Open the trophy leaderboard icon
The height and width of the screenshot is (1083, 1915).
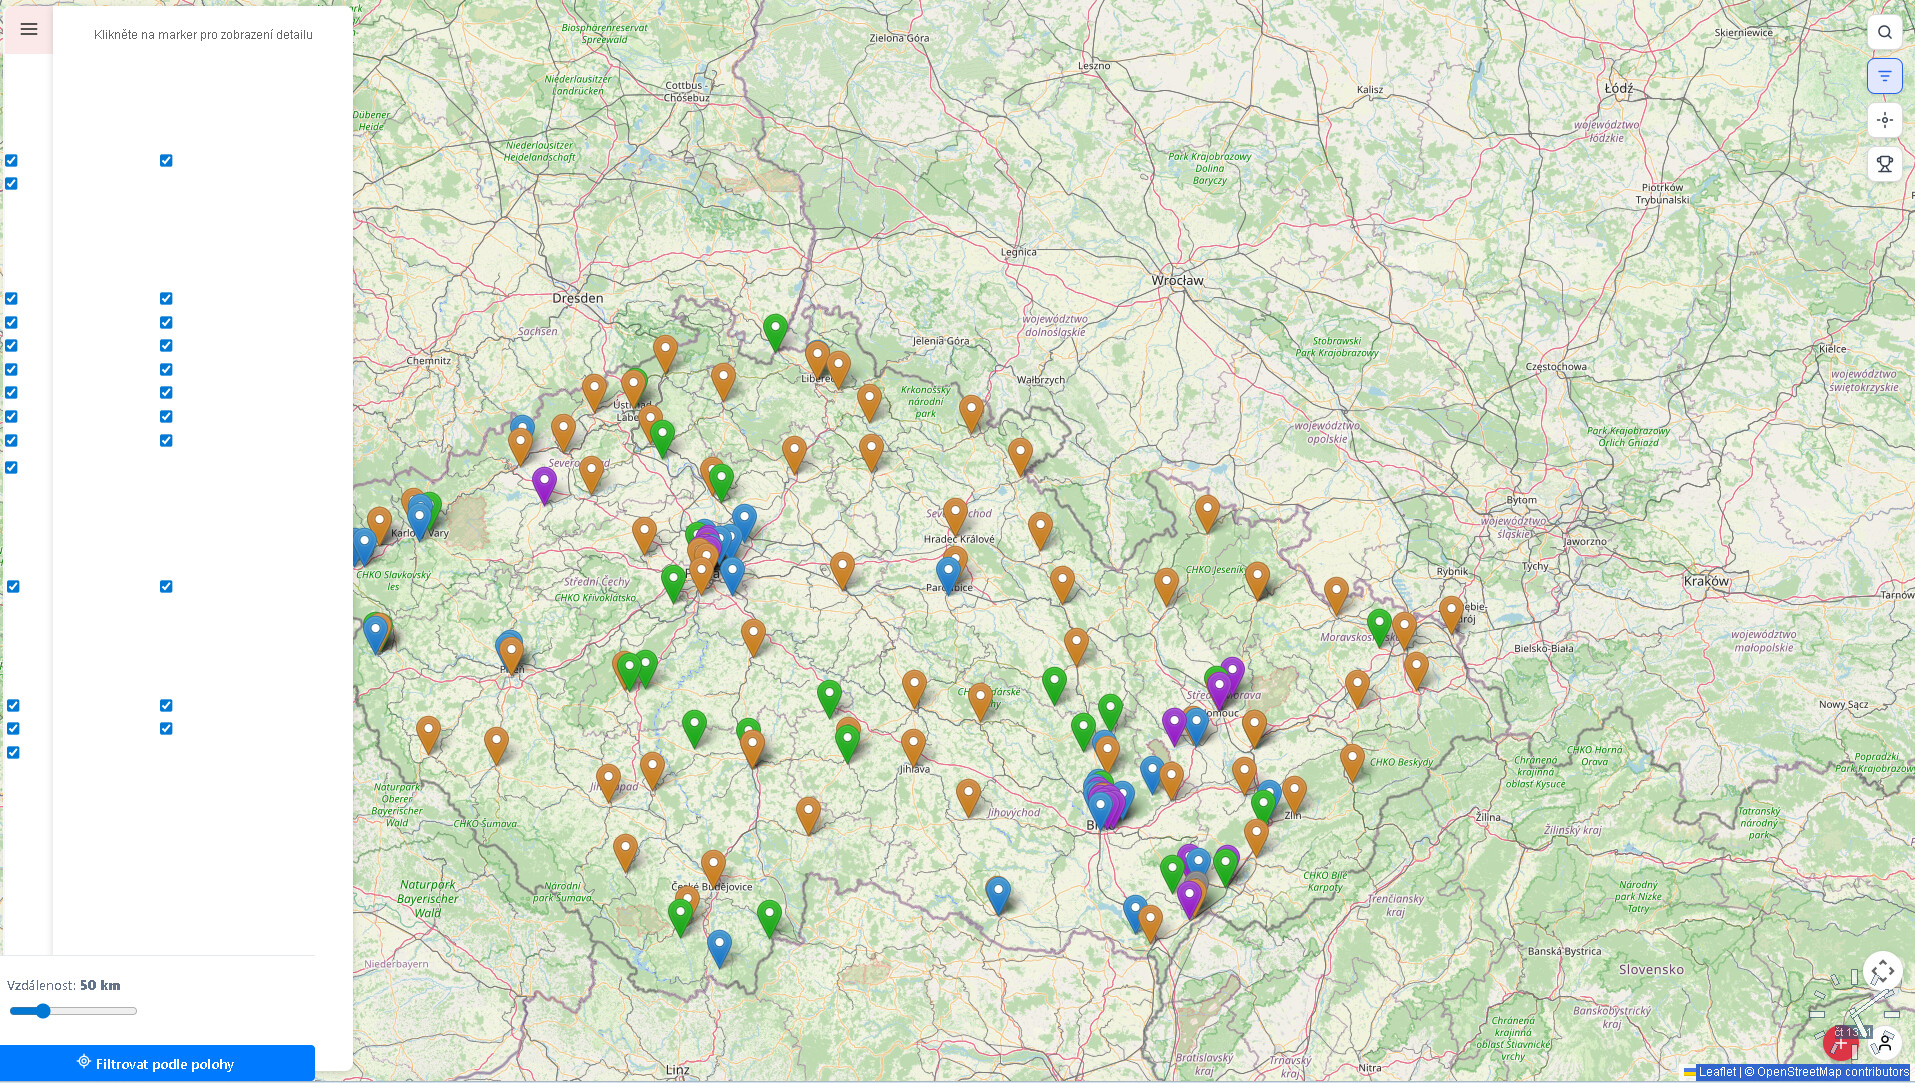coord(1884,164)
